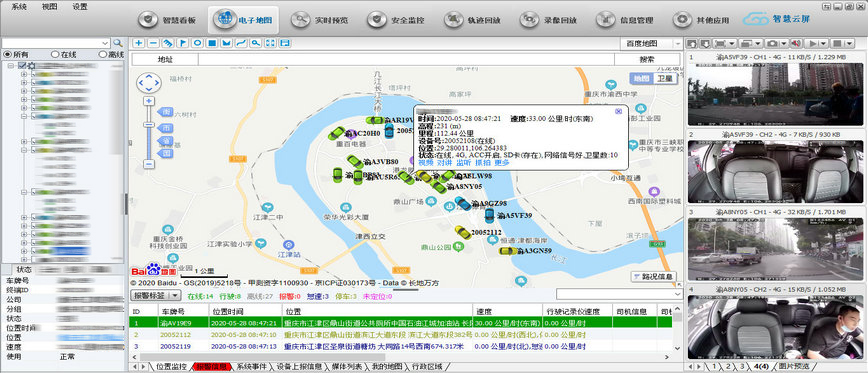This screenshot has height=373, width=868.
Task: Open the 安全监控 module
Action: (396, 20)
